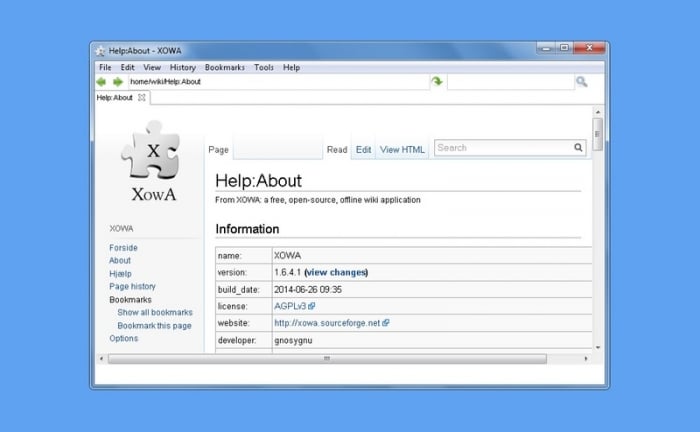Click the Information section heading
Screen dimensions: 700x432
(247, 229)
